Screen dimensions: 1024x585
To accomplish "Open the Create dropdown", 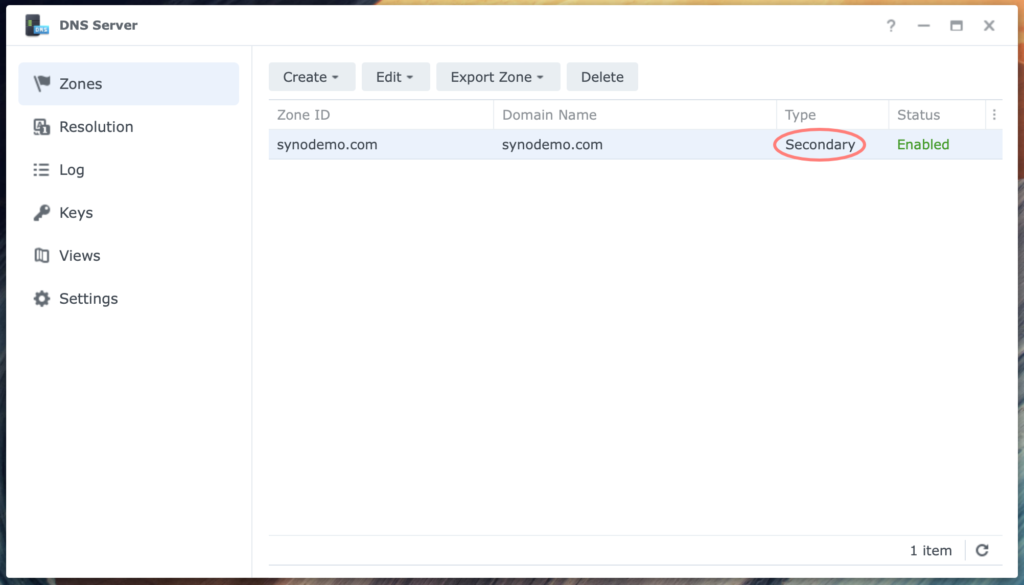I will (x=311, y=76).
